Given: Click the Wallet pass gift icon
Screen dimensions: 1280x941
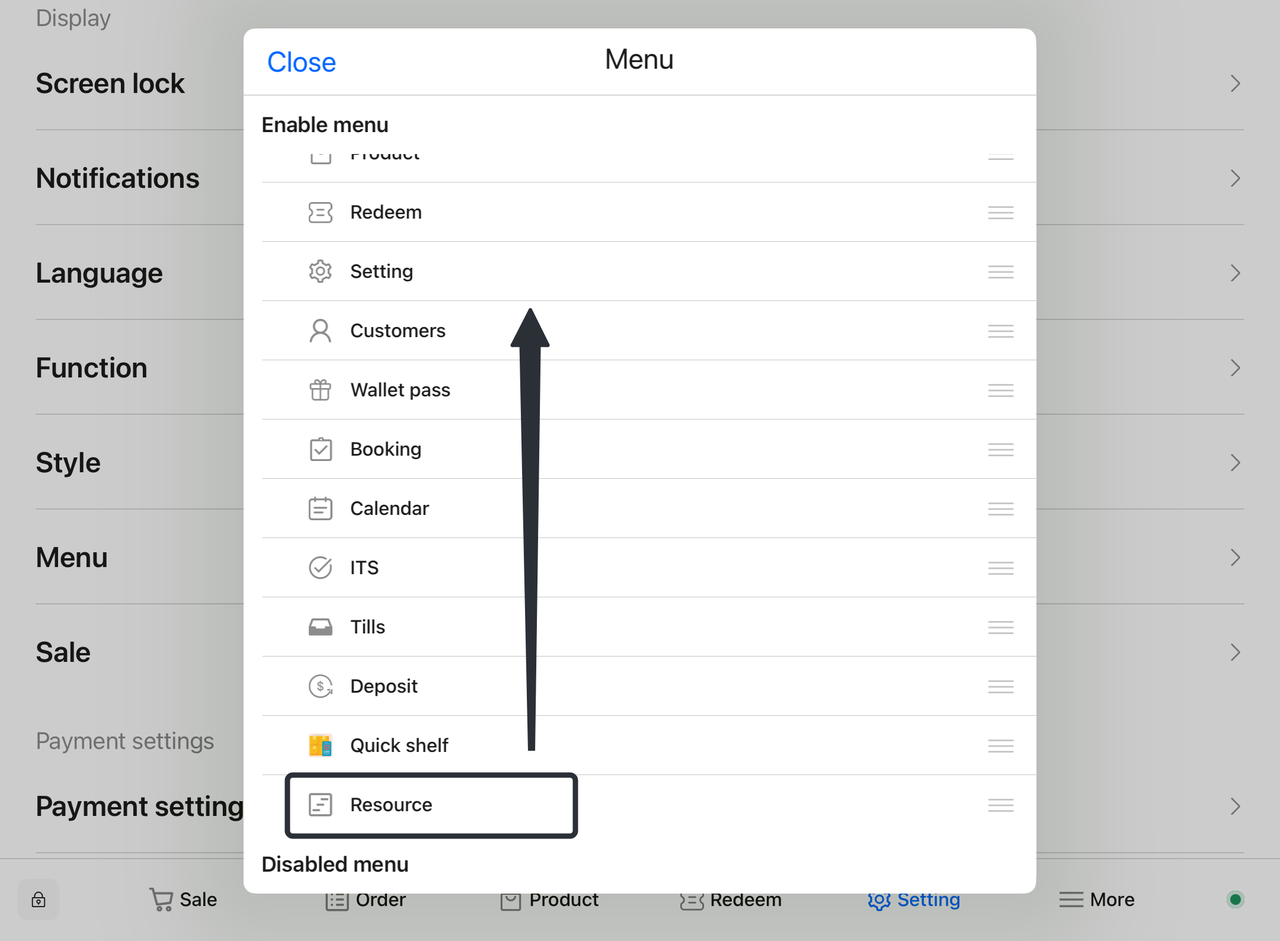Looking at the screenshot, I should [320, 390].
